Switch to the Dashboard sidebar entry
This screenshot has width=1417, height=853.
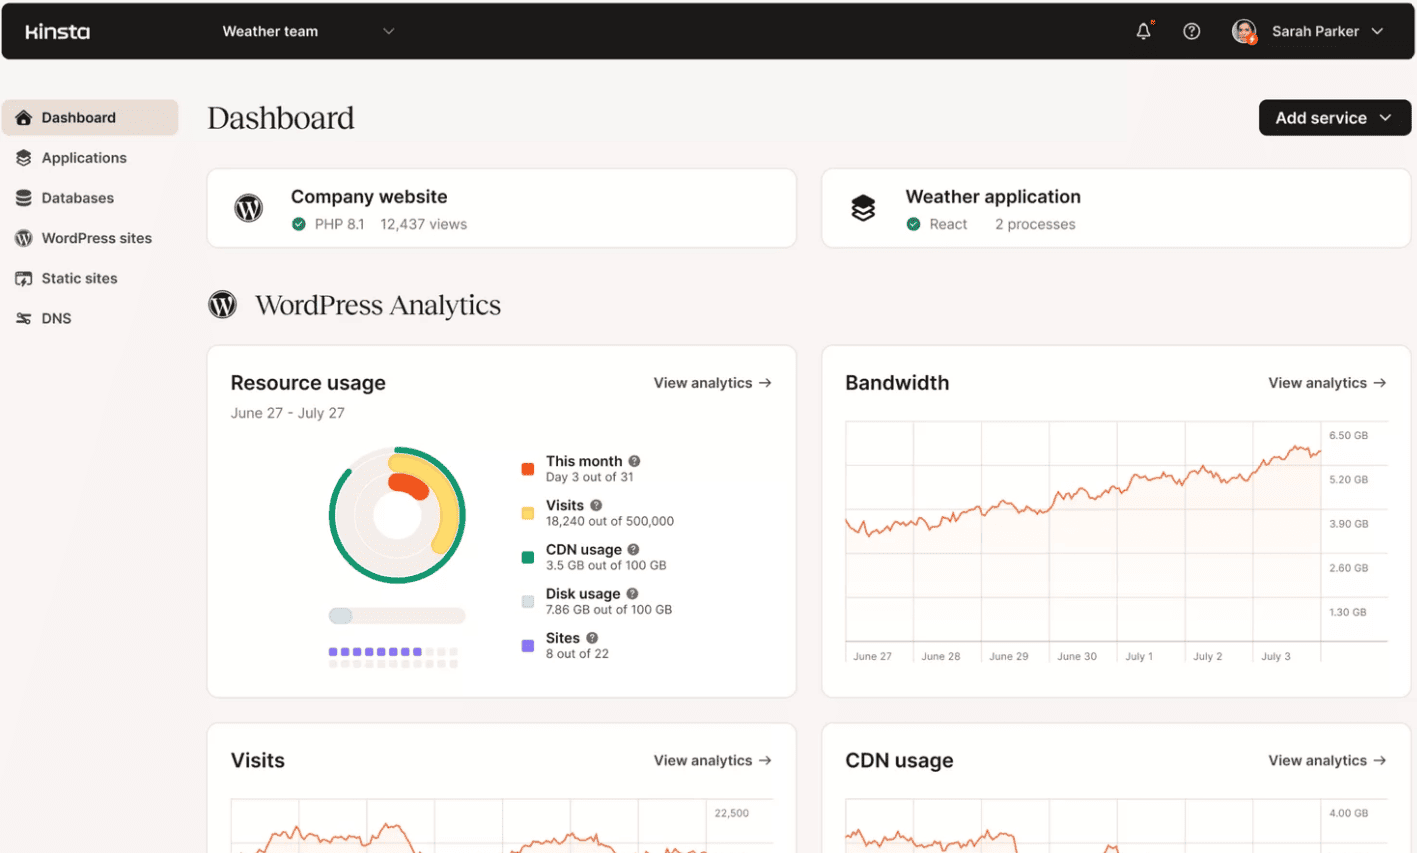[x=79, y=117]
